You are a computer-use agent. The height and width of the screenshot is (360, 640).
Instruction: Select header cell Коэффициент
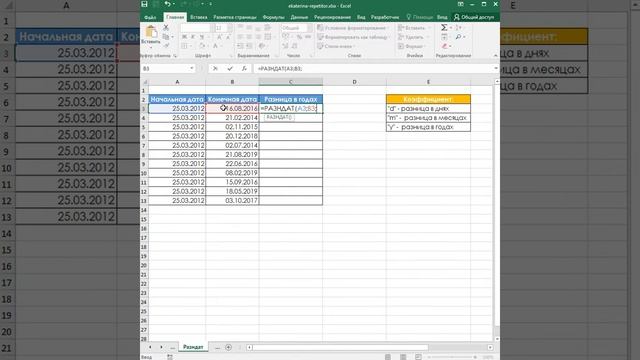click(x=428, y=99)
